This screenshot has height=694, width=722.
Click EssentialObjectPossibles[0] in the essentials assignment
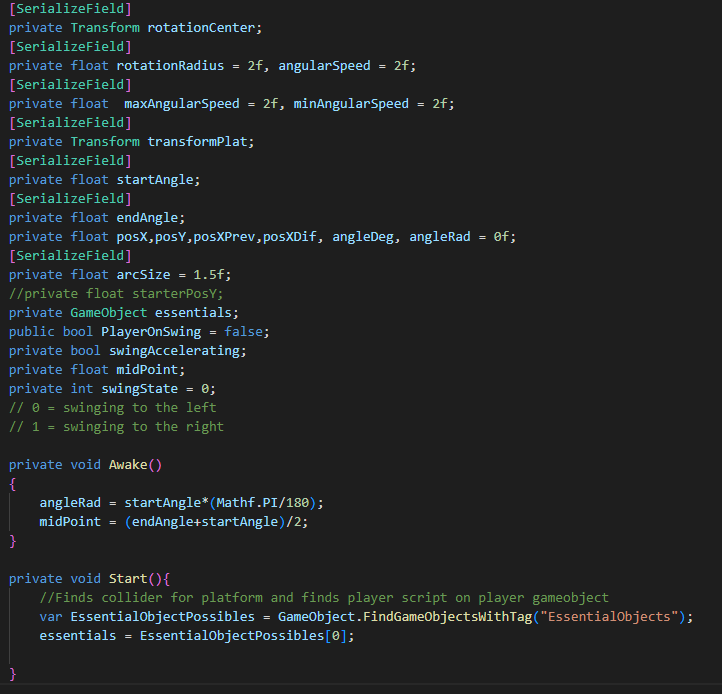pyautogui.click(x=243, y=636)
